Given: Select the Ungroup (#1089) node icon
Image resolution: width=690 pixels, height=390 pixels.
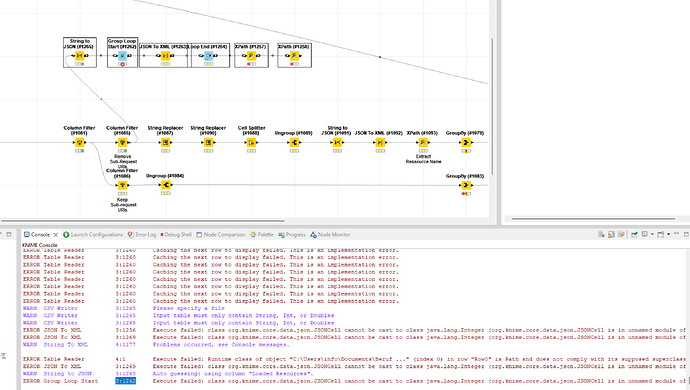Looking at the screenshot, I should (294, 143).
